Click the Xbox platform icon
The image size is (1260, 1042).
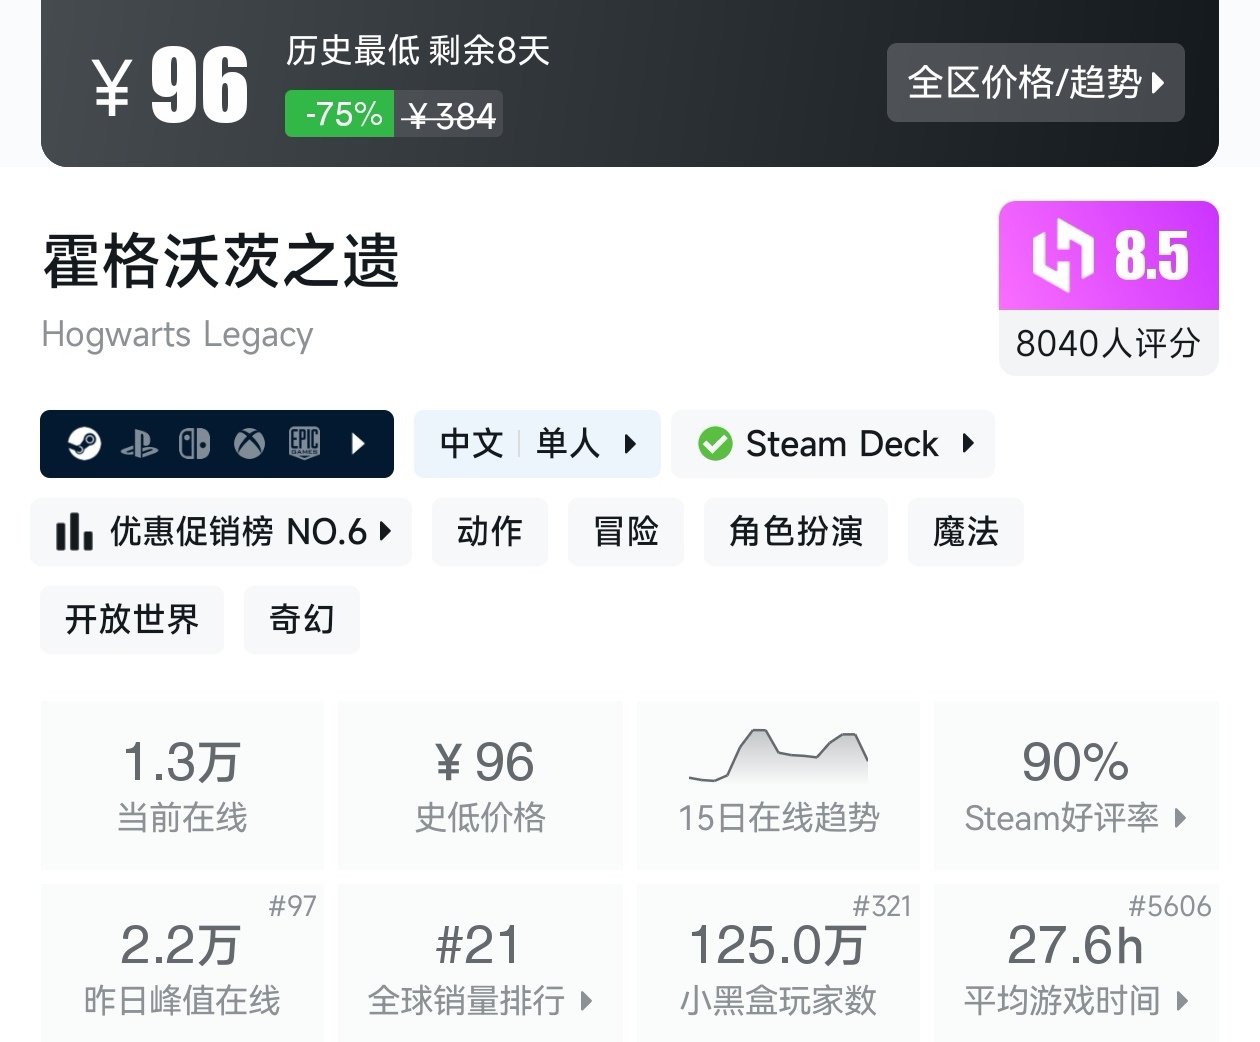[x=249, y=443]
